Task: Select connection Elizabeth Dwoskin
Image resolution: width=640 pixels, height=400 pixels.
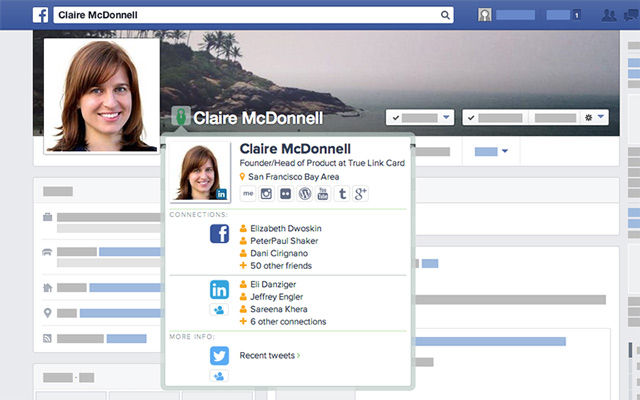Action: 286,229
